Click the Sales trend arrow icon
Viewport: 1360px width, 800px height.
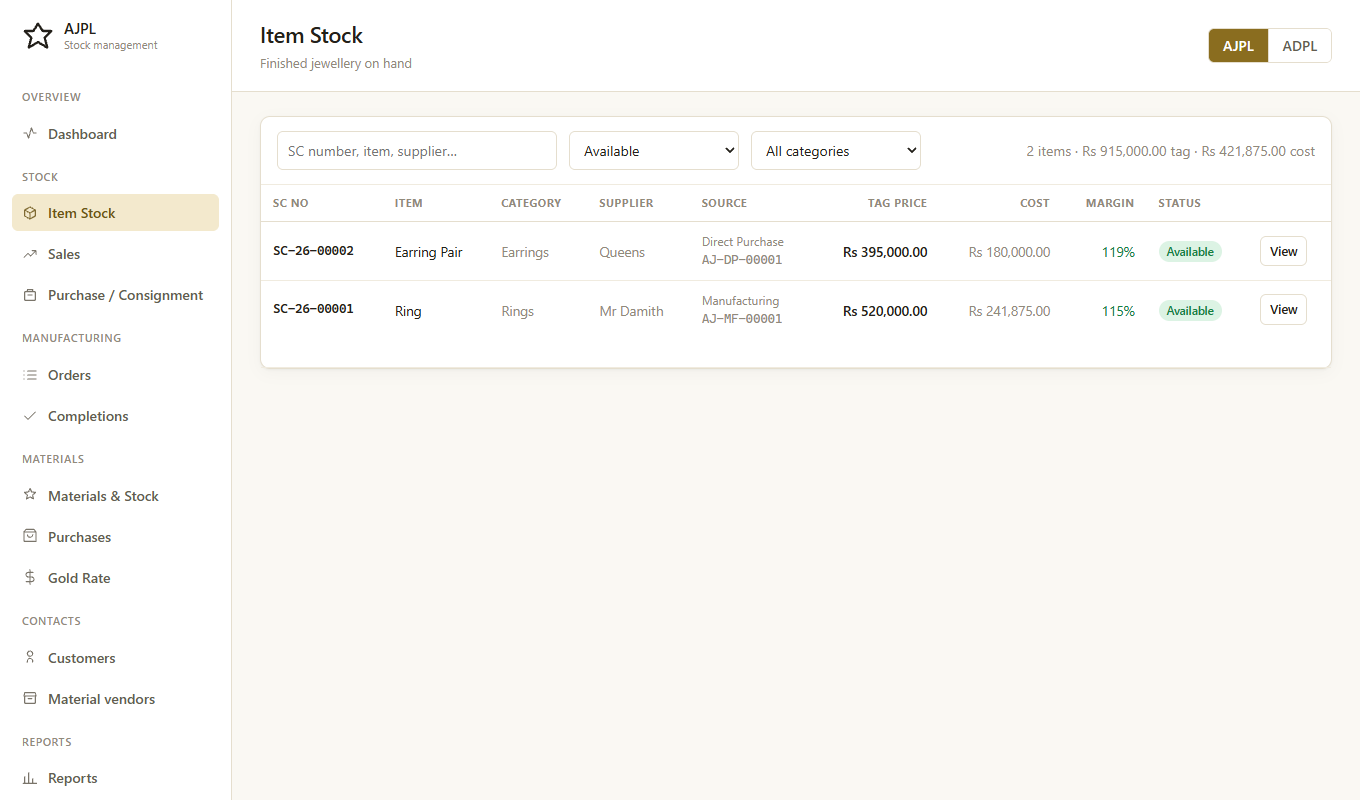click(x=30, y=254)
